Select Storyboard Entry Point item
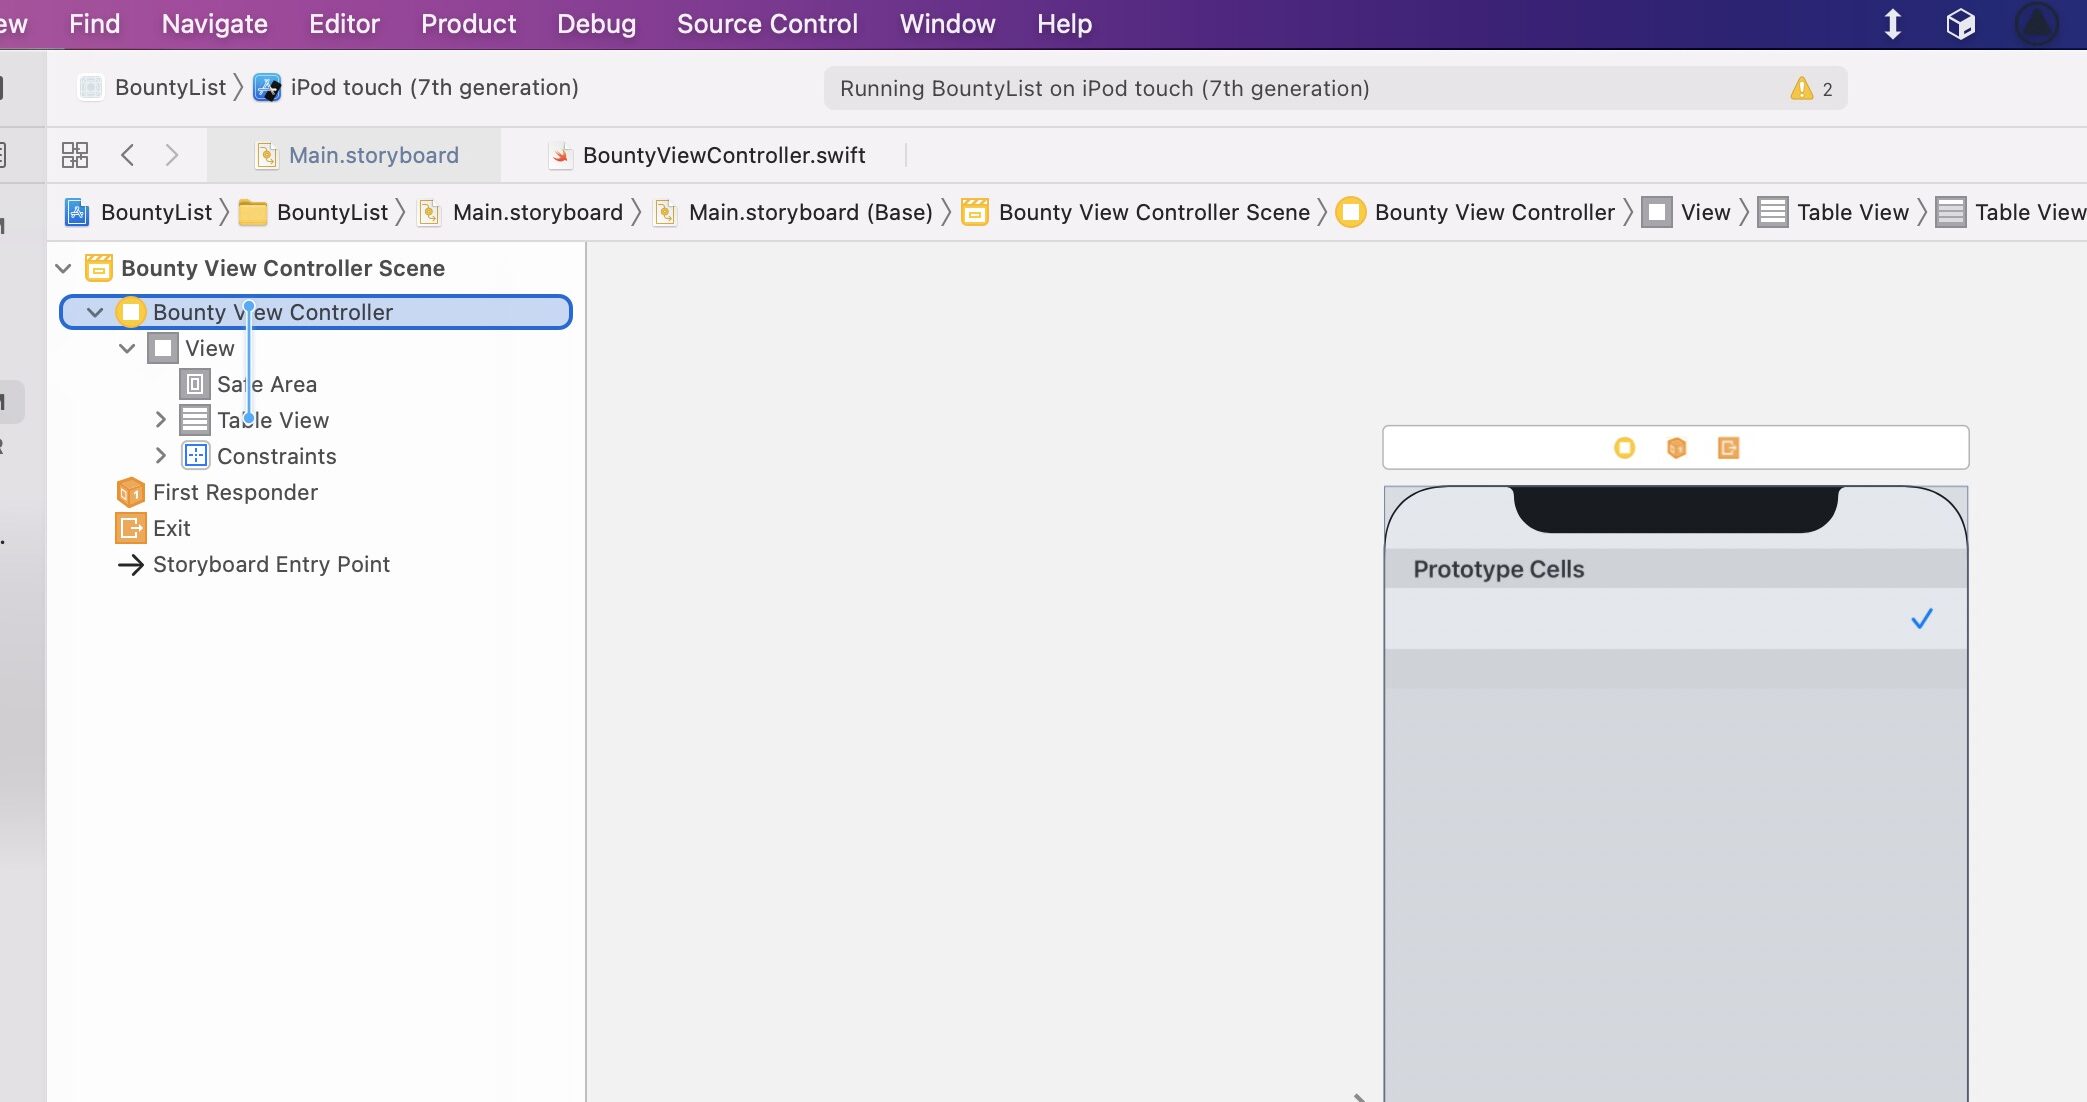2087x1102 pixels. point(271,564)
